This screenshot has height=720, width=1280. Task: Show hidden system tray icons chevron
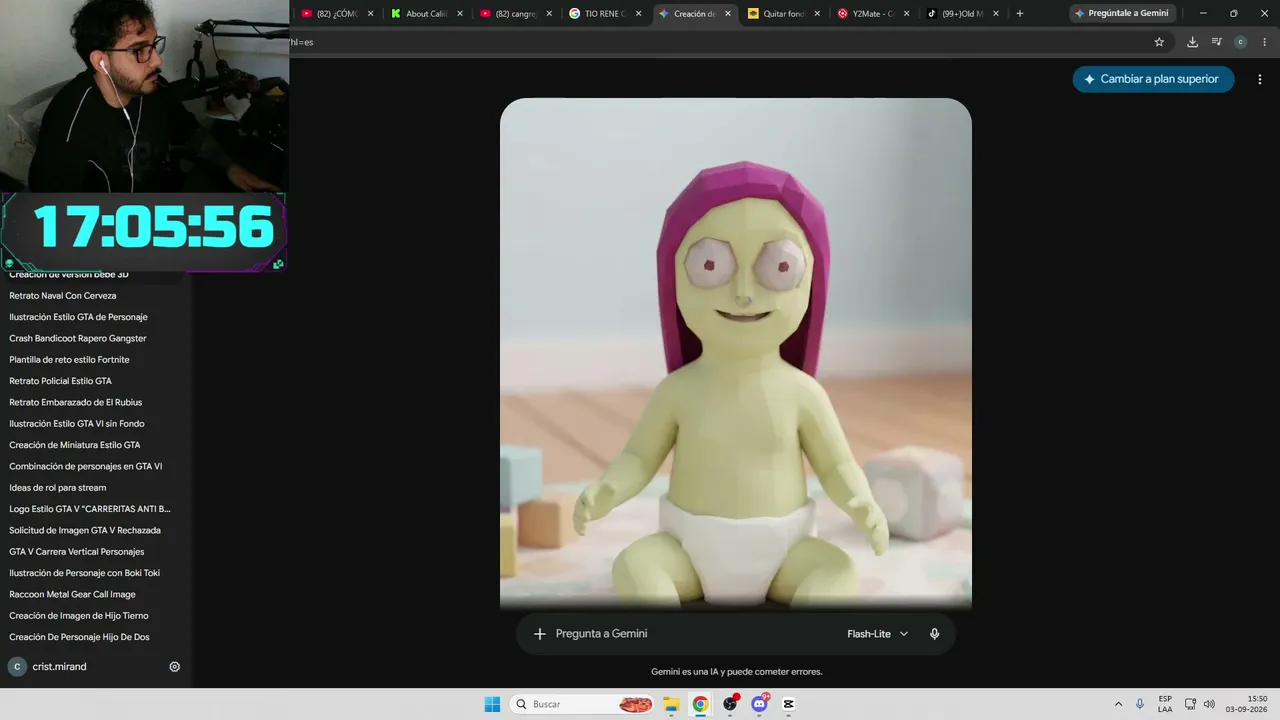1118,704
